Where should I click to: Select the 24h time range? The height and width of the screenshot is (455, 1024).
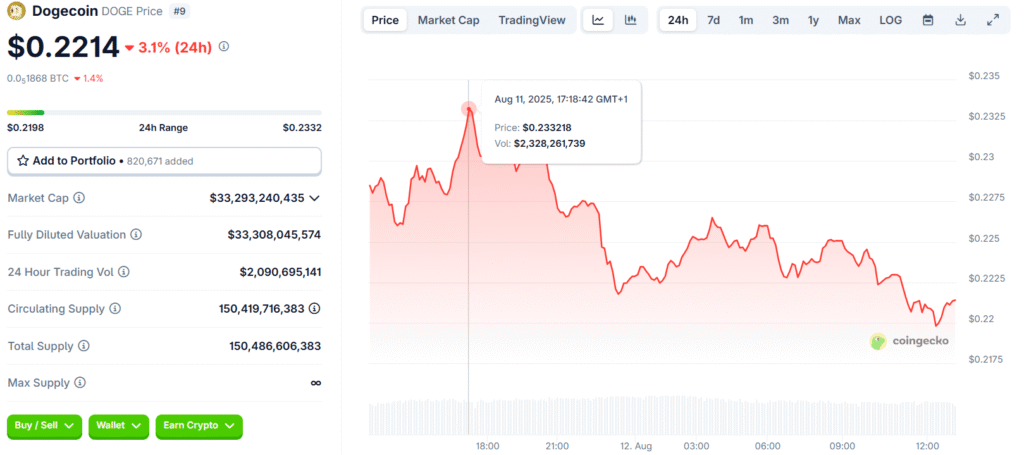(x=678, y=20)
